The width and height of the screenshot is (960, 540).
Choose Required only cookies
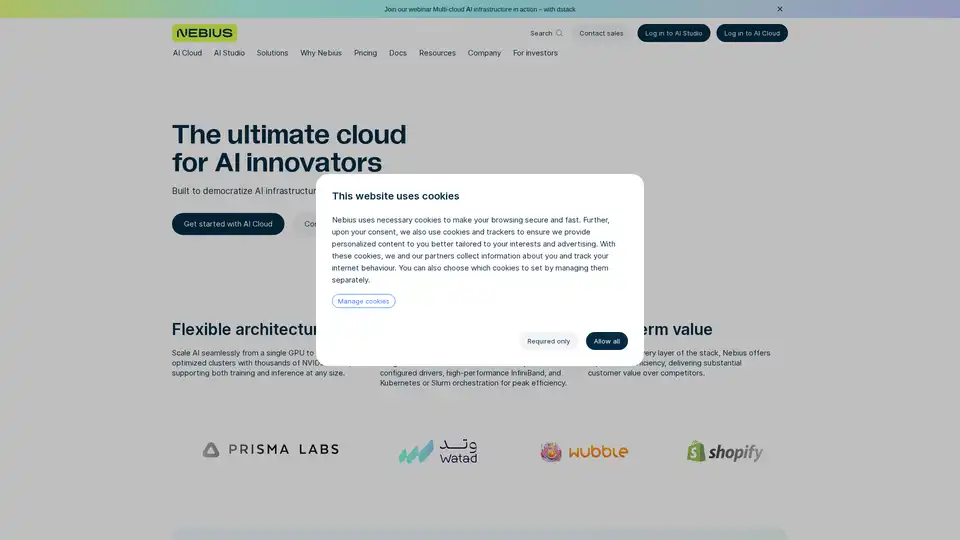548,341
